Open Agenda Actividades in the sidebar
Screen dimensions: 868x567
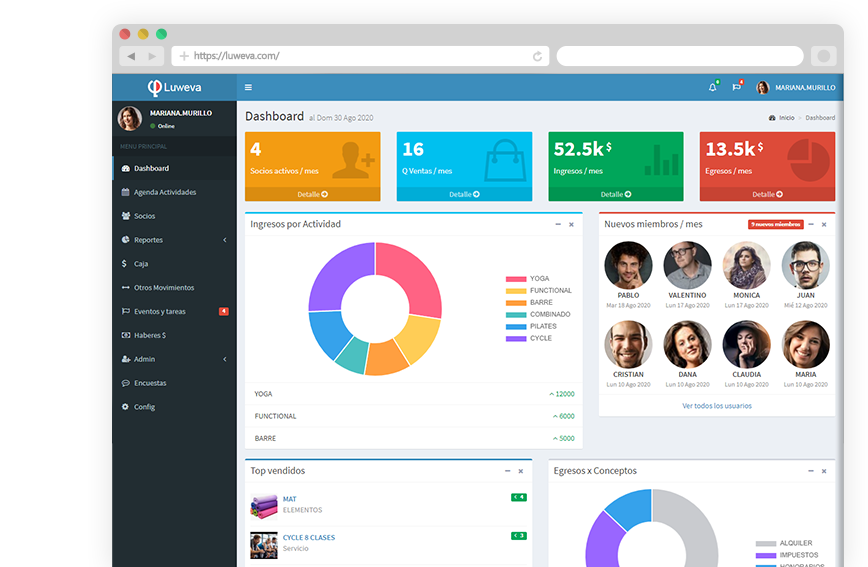pos(174,192)
